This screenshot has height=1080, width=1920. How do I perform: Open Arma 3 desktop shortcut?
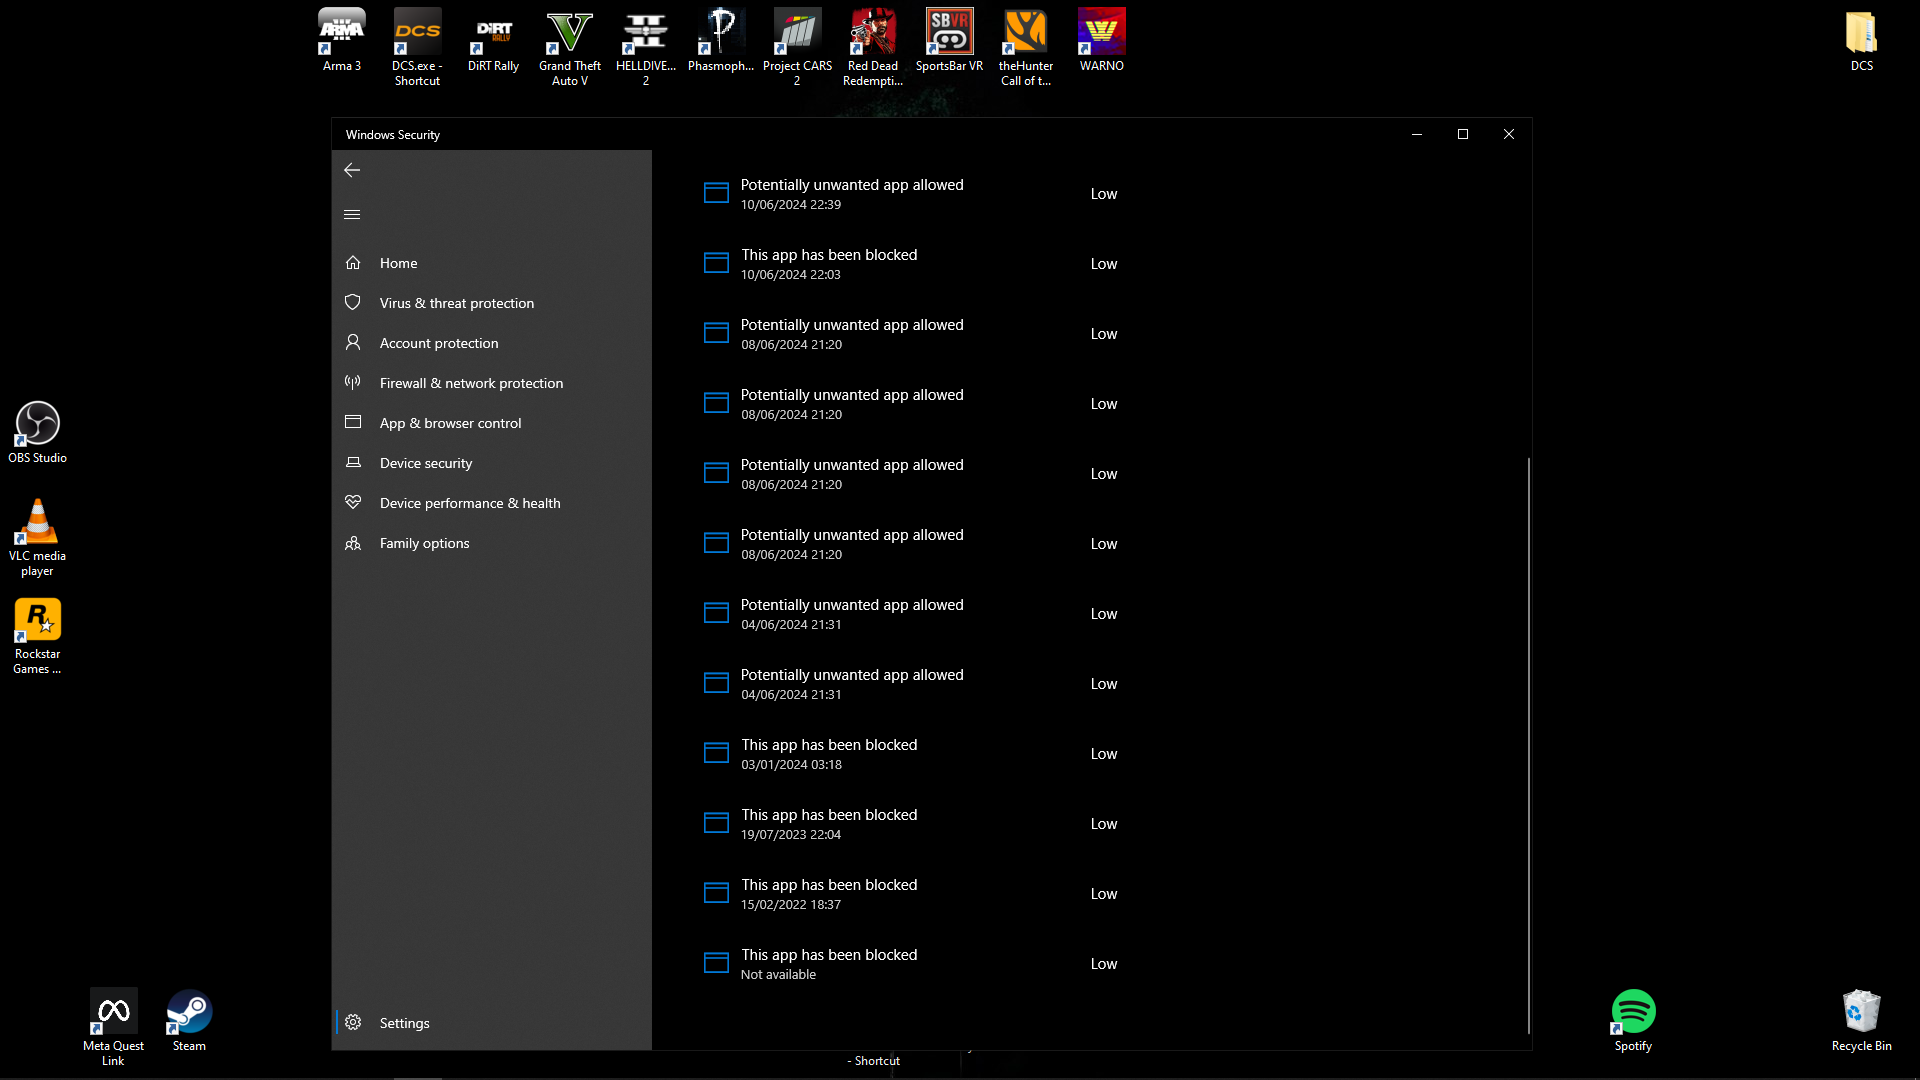(x=342, y=41)
